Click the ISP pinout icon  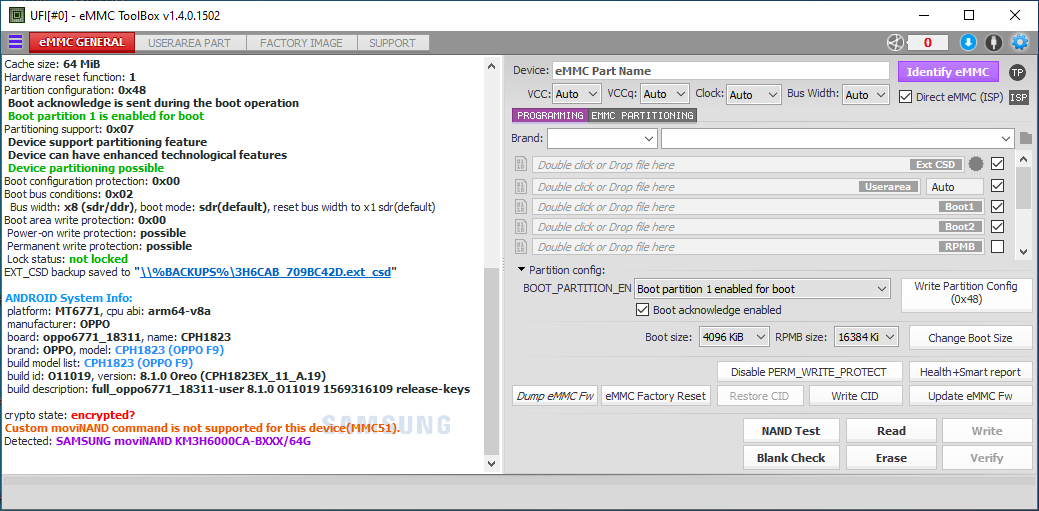pos(1018,97)
